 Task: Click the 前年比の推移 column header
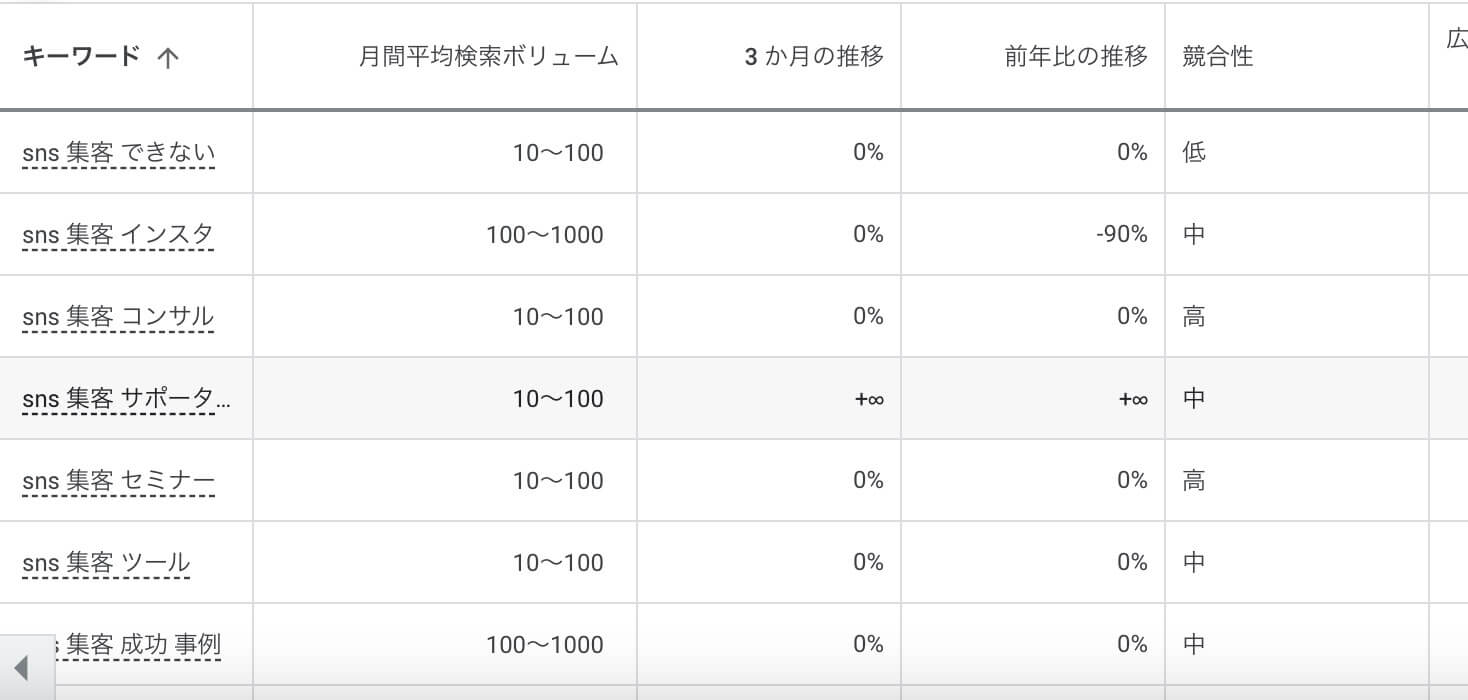click(x=1076, y=57)
